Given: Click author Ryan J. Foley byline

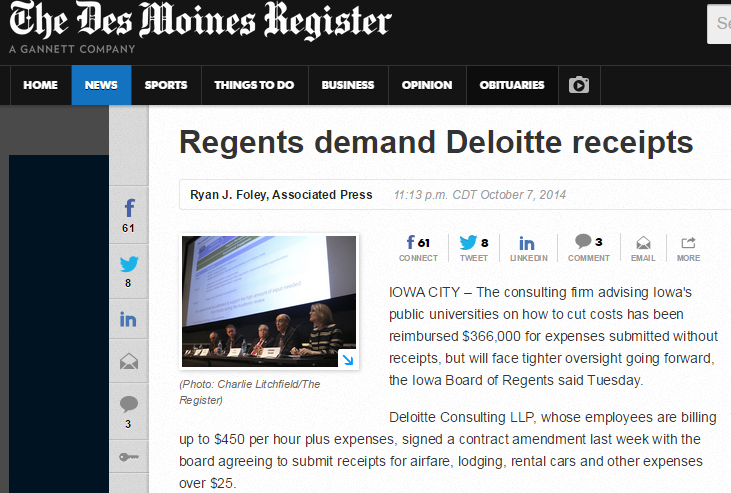Looking at the screenshot, I should 281,194.
